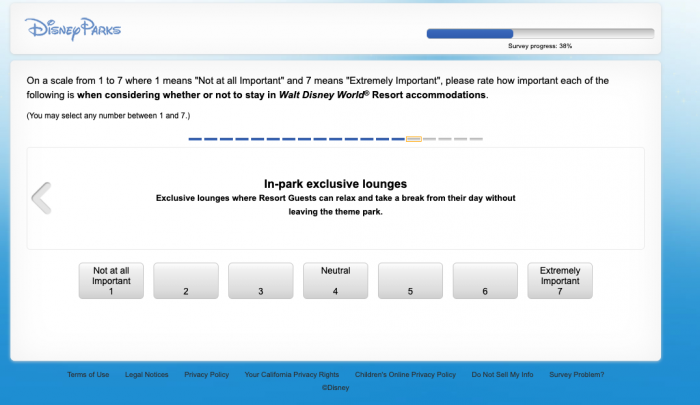700x405 pixels.
Task: Click the last gray question step indicator
Action: [x=476, y=139]
